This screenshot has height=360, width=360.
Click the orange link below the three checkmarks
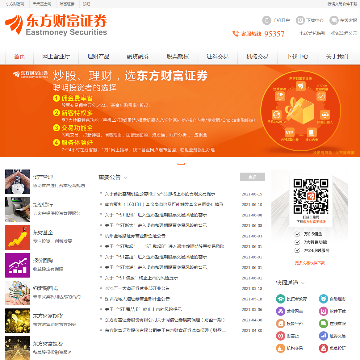(310, 263)
